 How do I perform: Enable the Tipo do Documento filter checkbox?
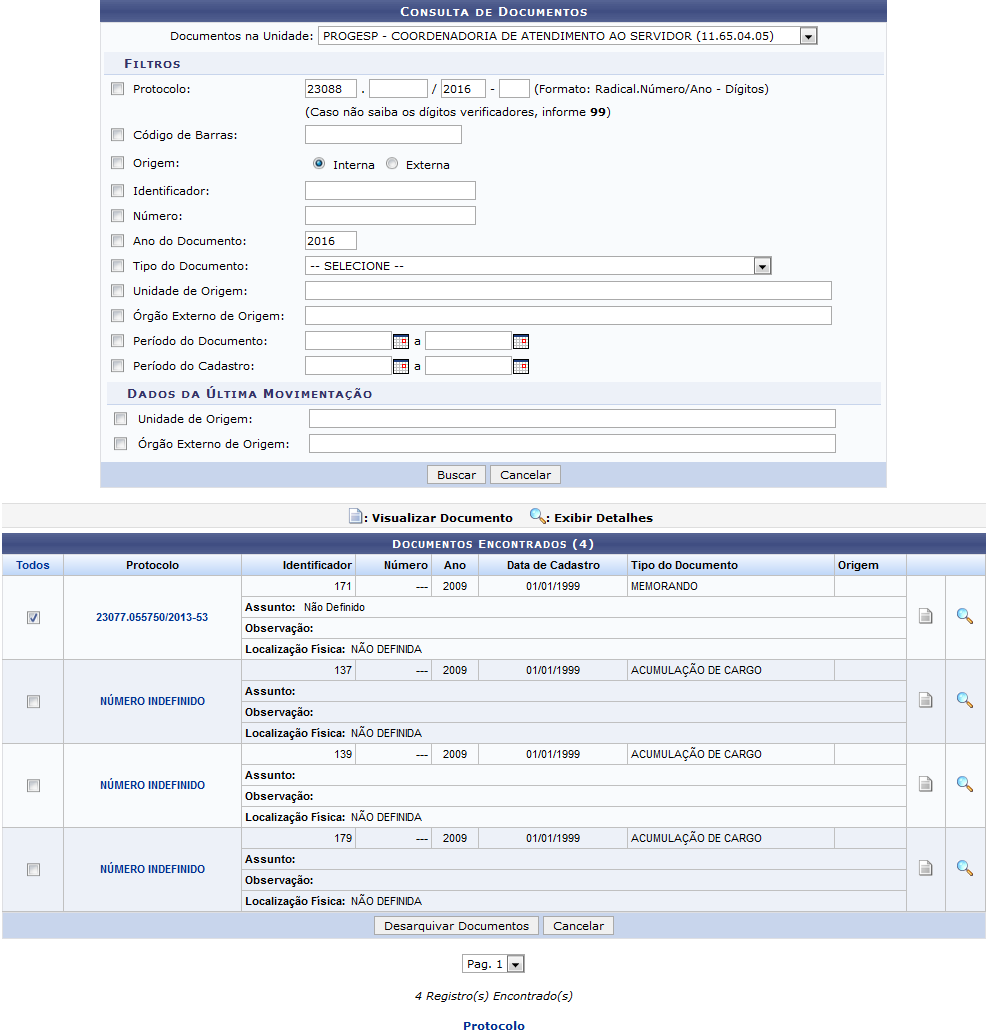(117, 265)
